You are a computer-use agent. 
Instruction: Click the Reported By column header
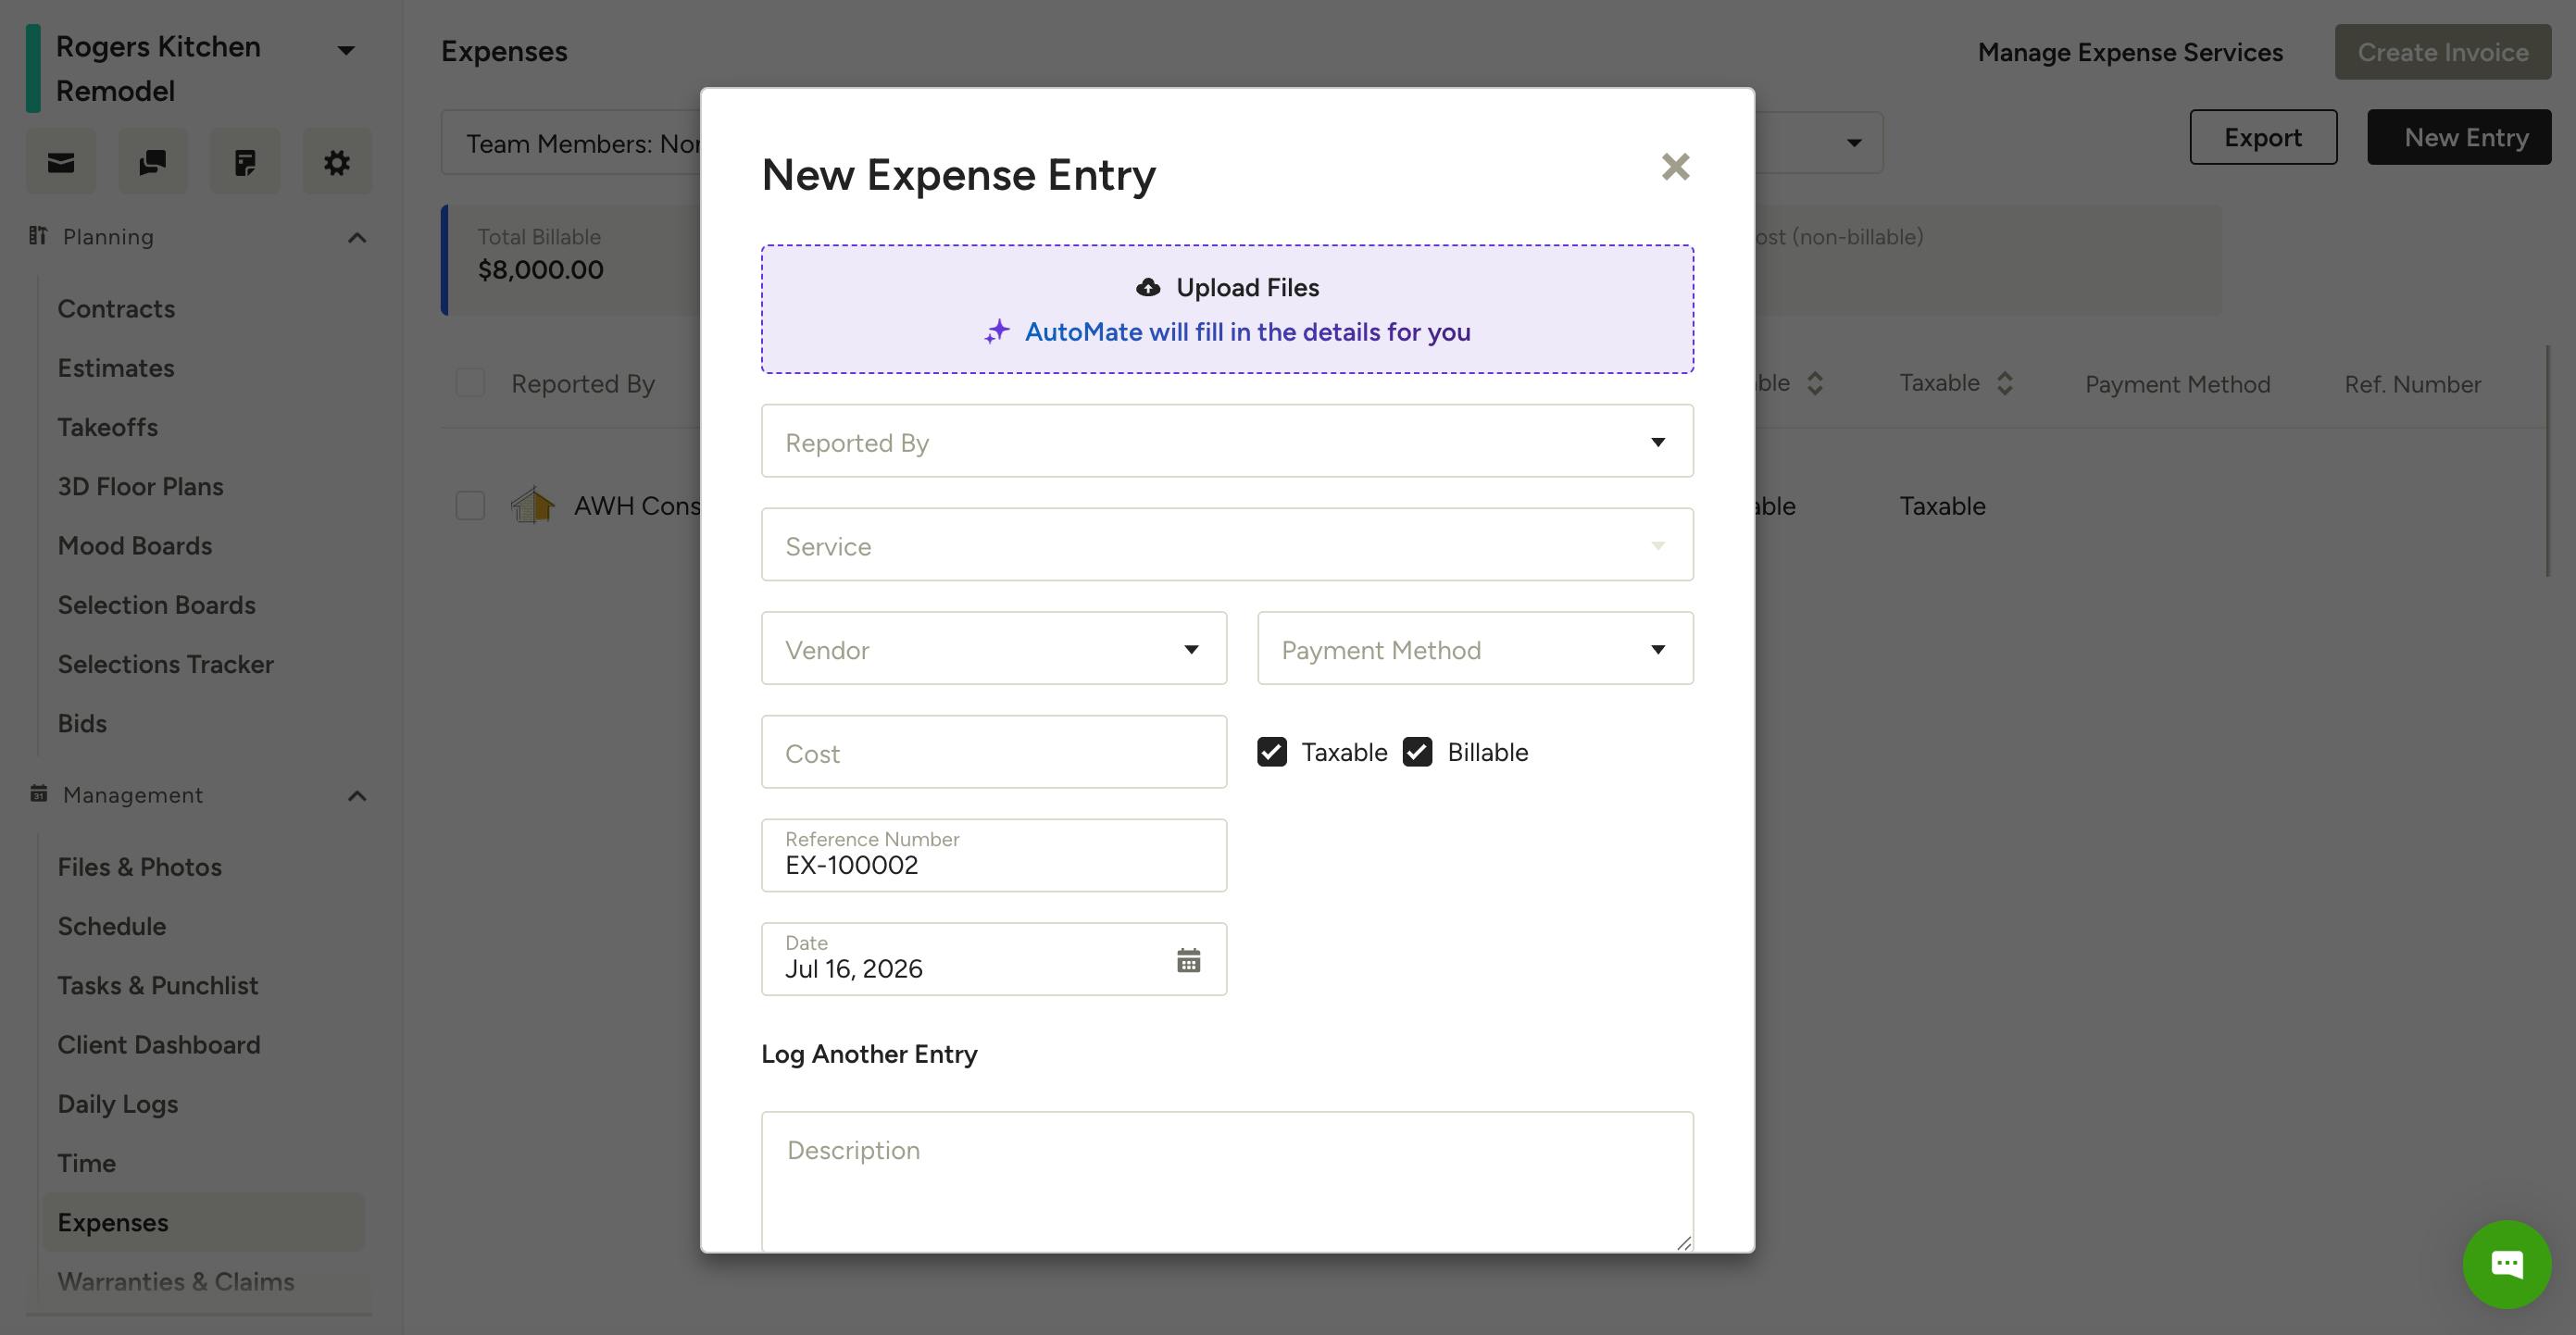point(583,384)
